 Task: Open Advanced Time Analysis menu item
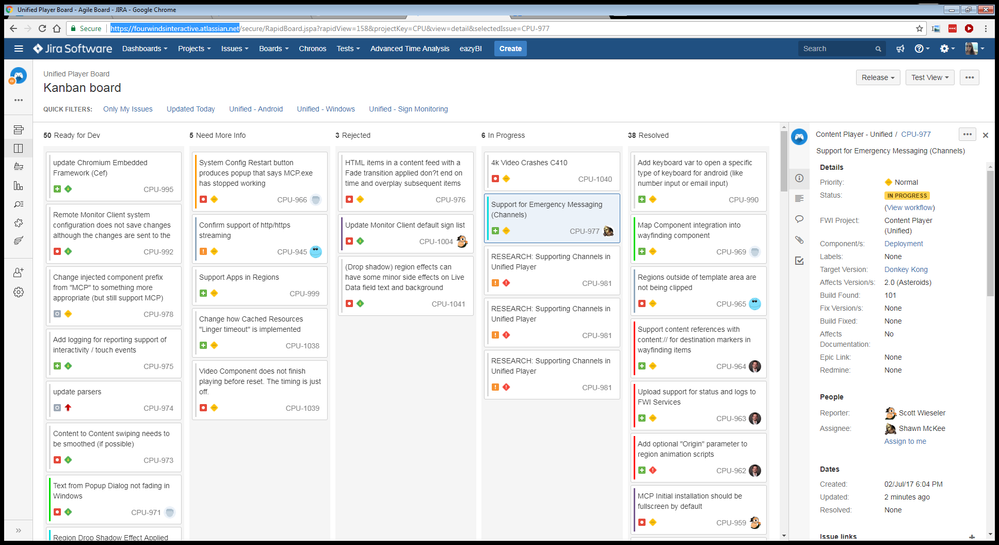tap(410, 48)
